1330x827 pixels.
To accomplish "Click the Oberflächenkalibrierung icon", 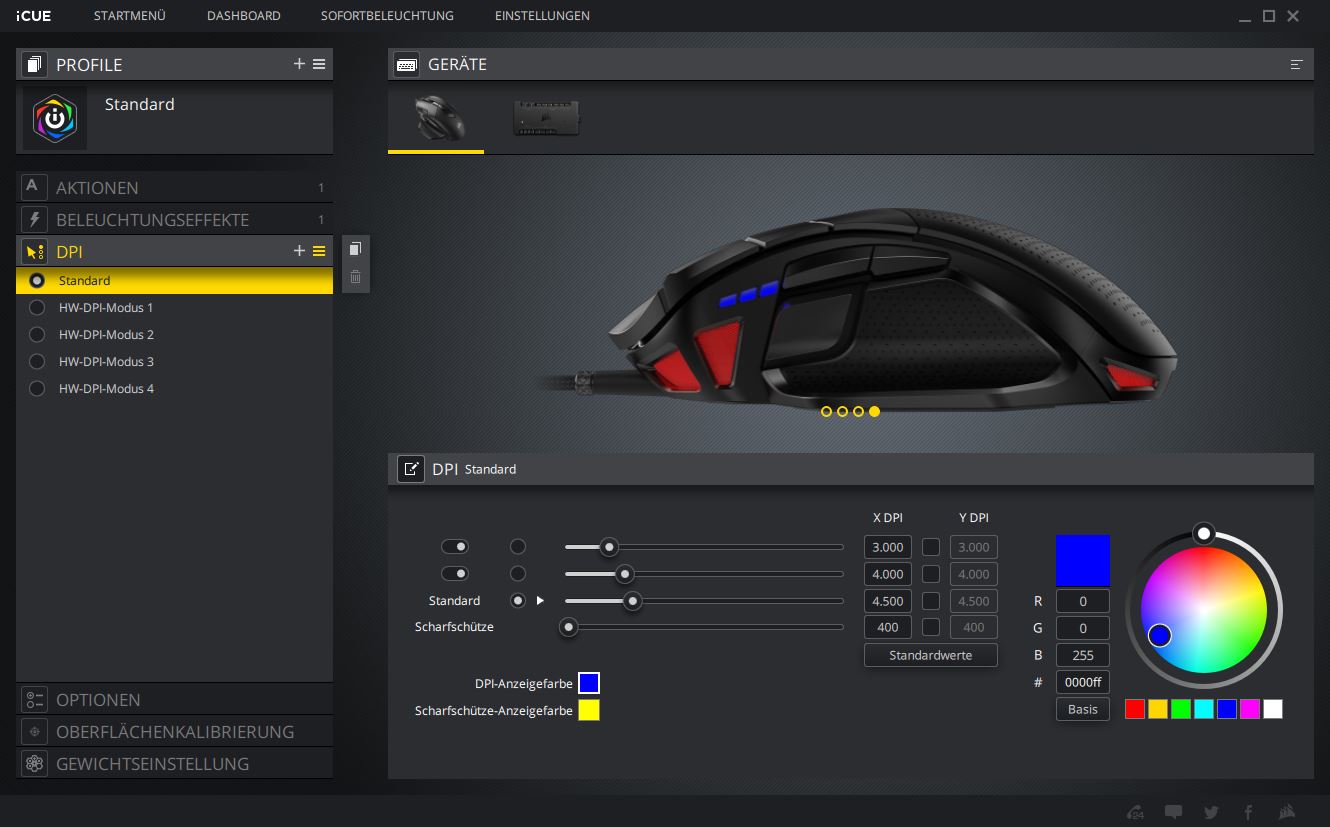I will point(34,731).
